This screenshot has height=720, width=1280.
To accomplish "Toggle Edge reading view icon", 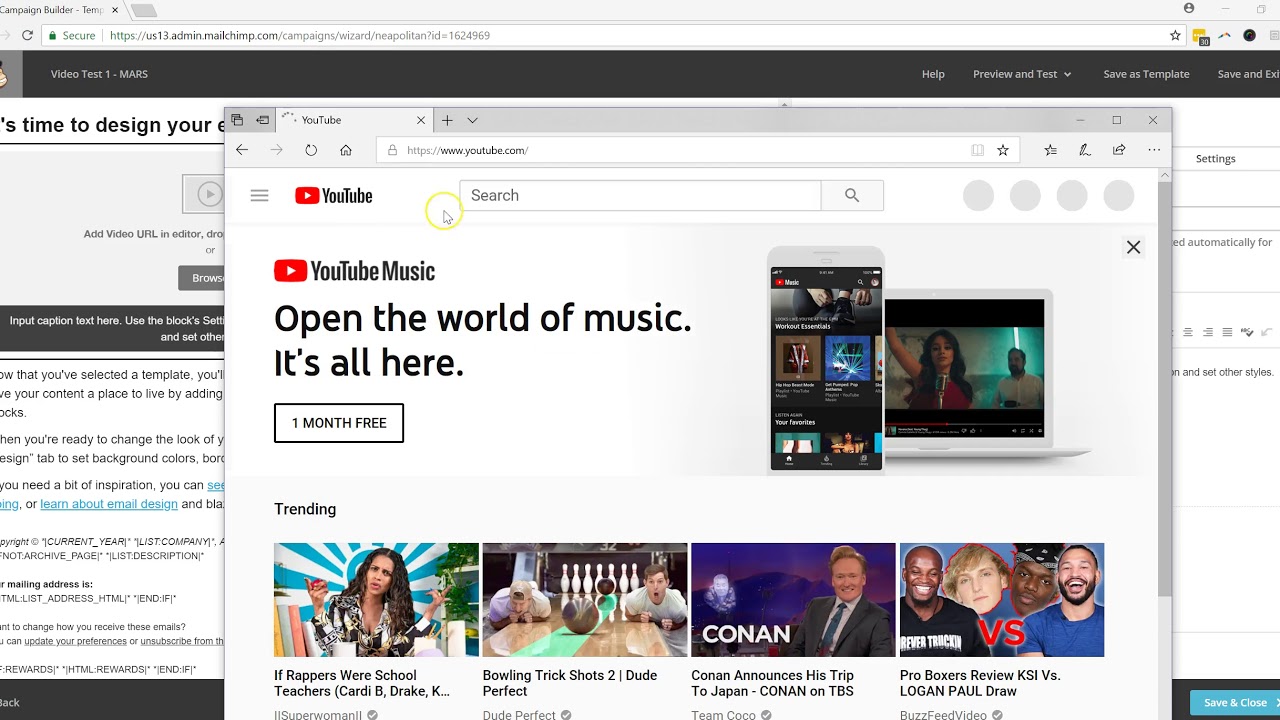I will [x=977, y=150].
